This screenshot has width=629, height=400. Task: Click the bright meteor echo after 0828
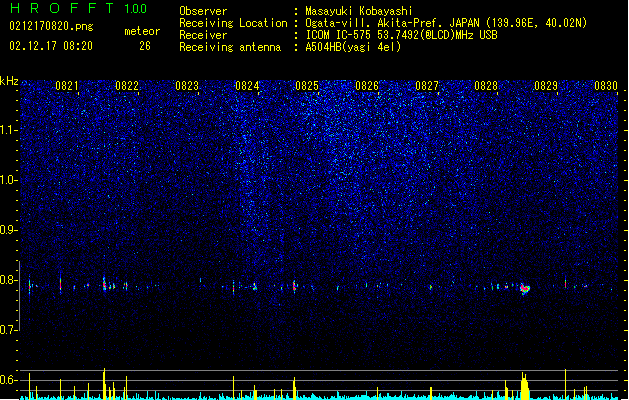(525, 288)
